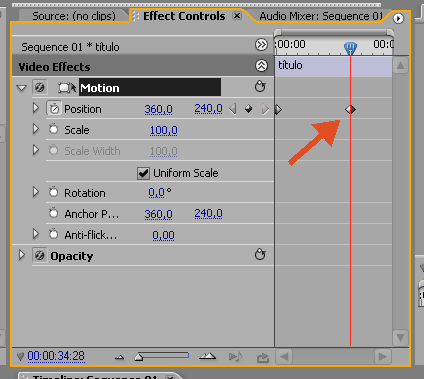Toggle animation stopwatch for Position
The height and width of the screenshot is (379, 424).
click(x=54, y=108)
